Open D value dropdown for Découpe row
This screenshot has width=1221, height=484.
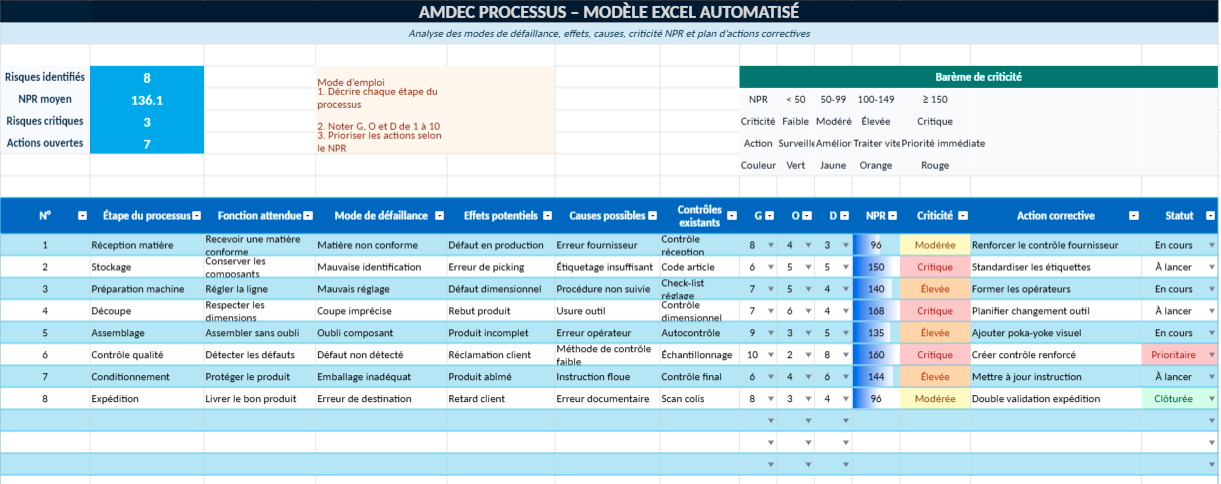pyautogui.click(x=846, y=311)
